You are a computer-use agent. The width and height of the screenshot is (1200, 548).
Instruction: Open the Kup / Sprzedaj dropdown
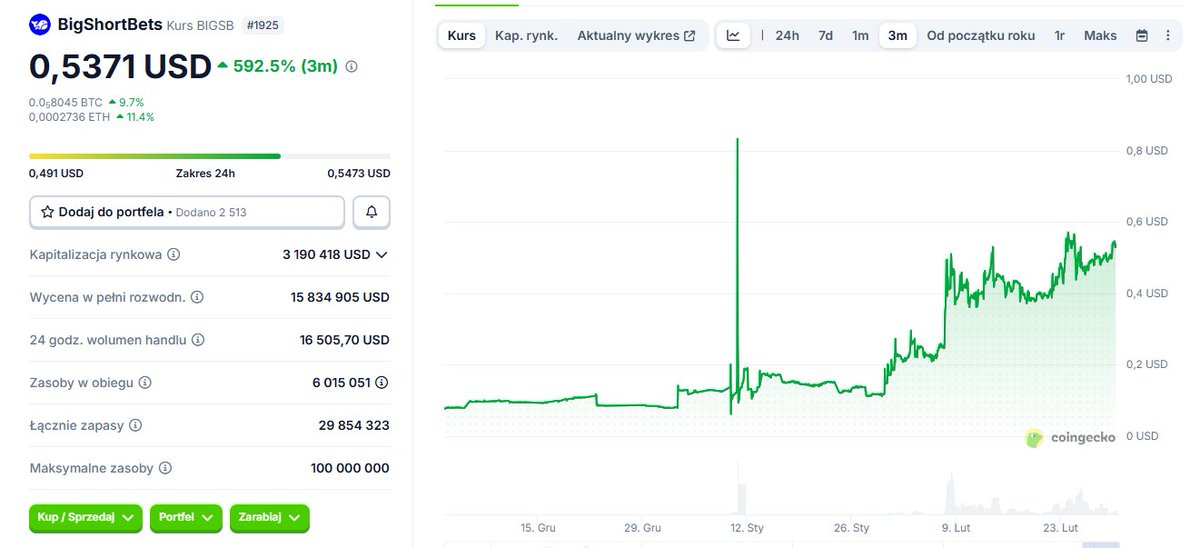86,517
